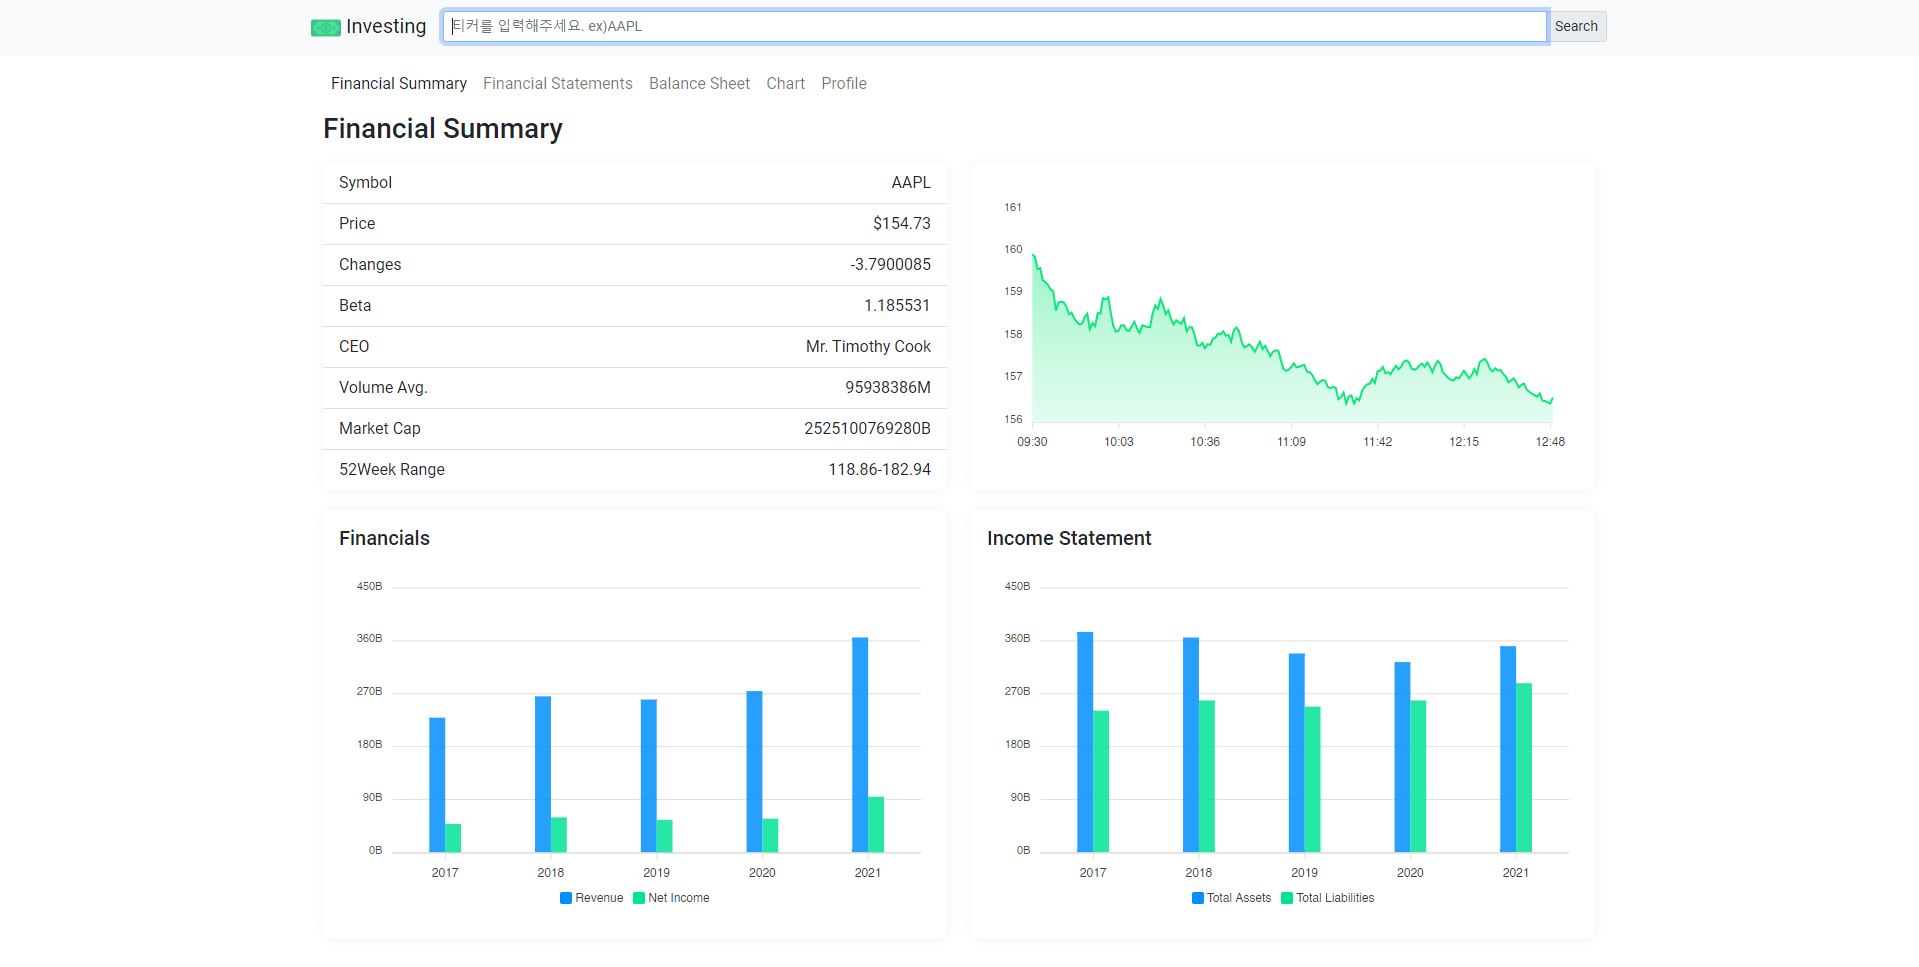Switch to the Balance Sheet tab
The height and width of the screenshot is (967, 1919).
(x=698, y=83)
